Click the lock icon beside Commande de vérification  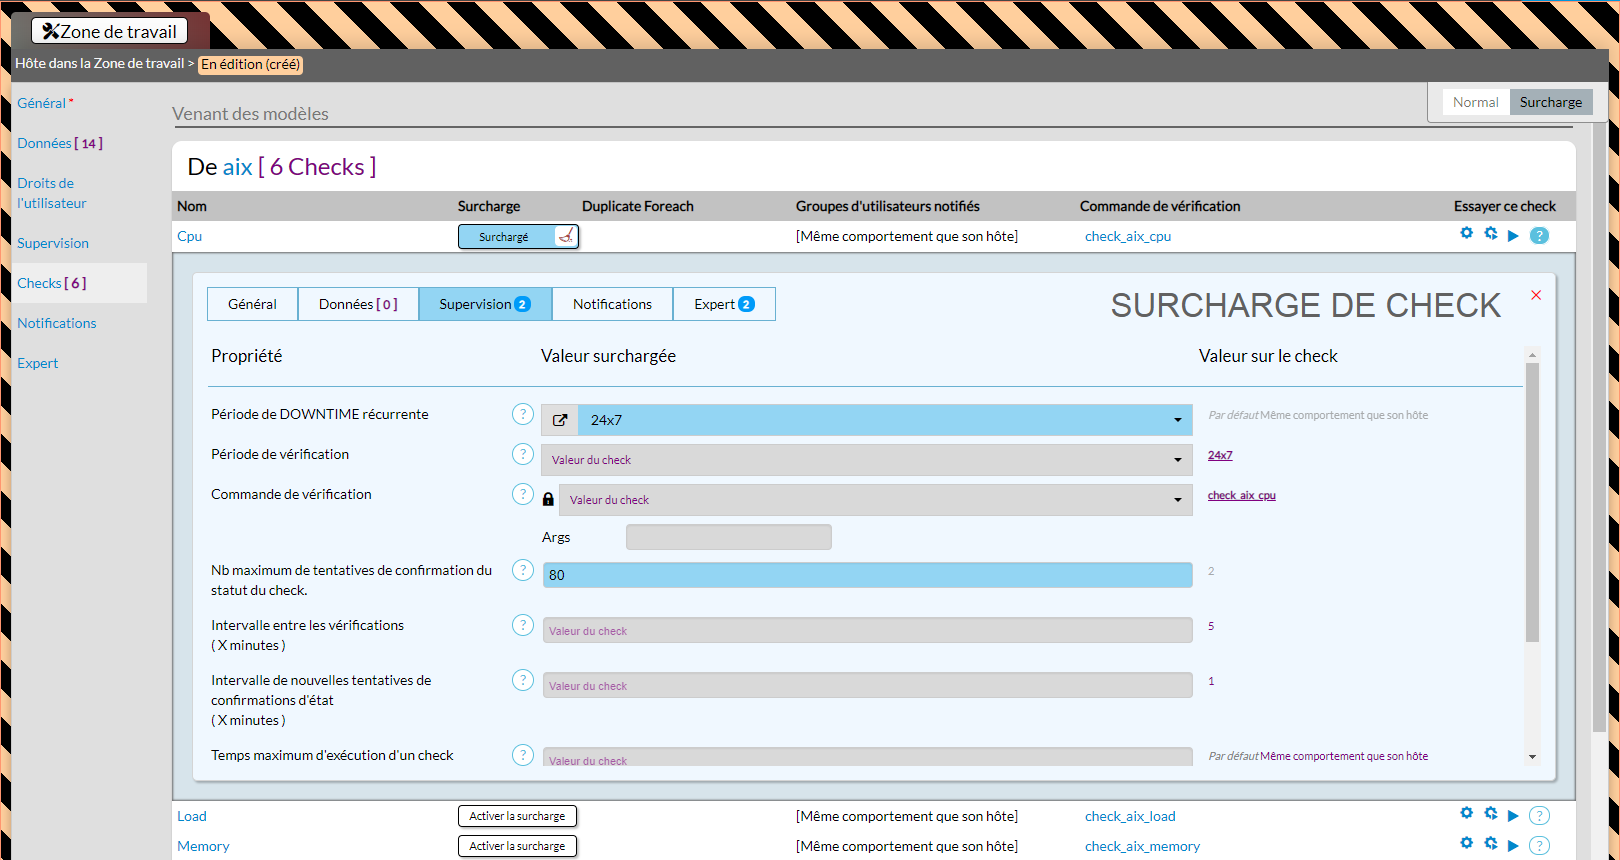(548, 499)
